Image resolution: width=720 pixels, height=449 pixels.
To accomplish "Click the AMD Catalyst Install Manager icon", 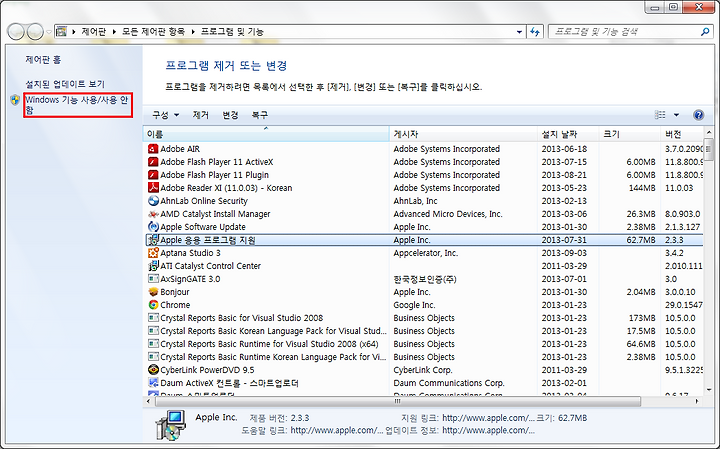I will [153, 214].
